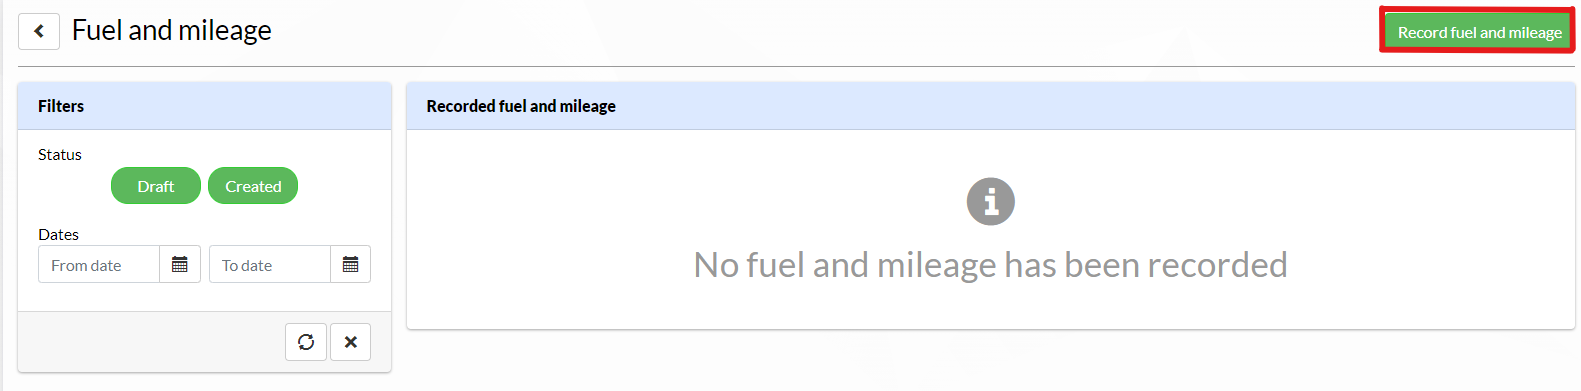Select the Filters panel header
The width and height of the screenshot is (1581, 391).
click(204, 106)
